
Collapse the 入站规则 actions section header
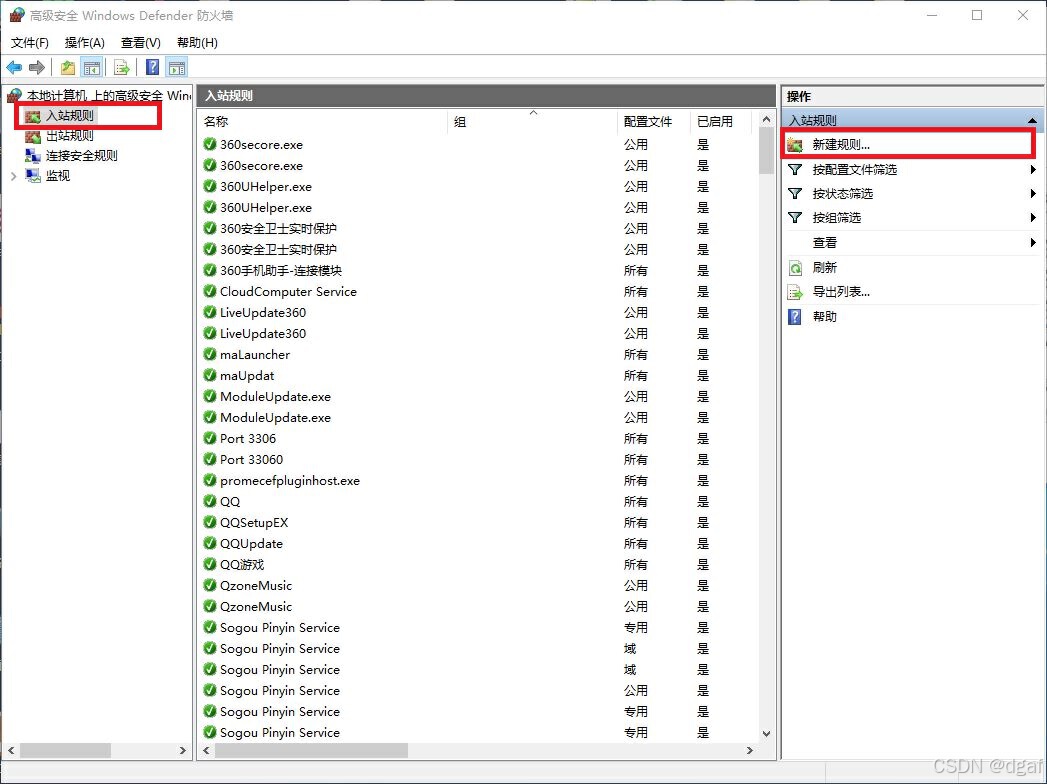click(x=1032, y=121)
